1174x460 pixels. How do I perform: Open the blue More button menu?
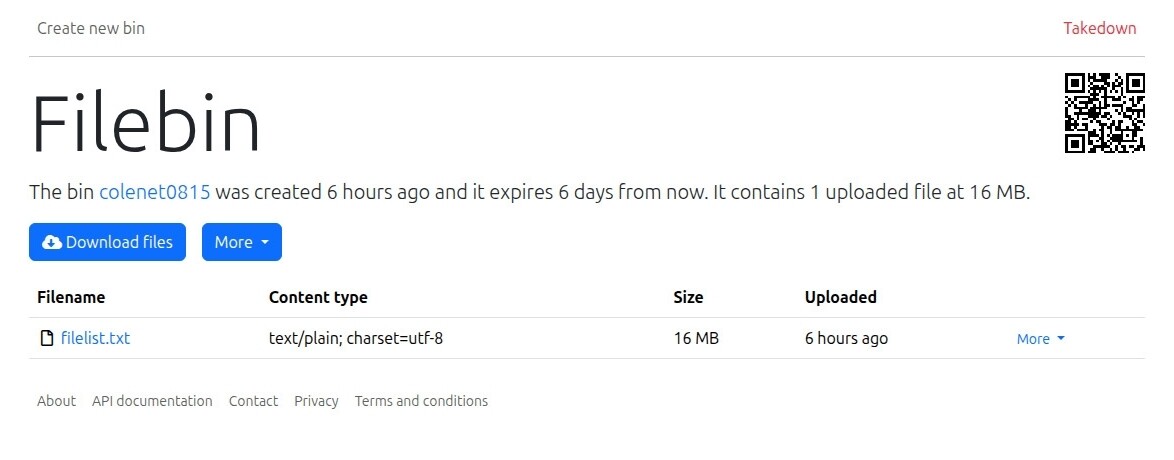pyautogui.click(x=242, y=242)
